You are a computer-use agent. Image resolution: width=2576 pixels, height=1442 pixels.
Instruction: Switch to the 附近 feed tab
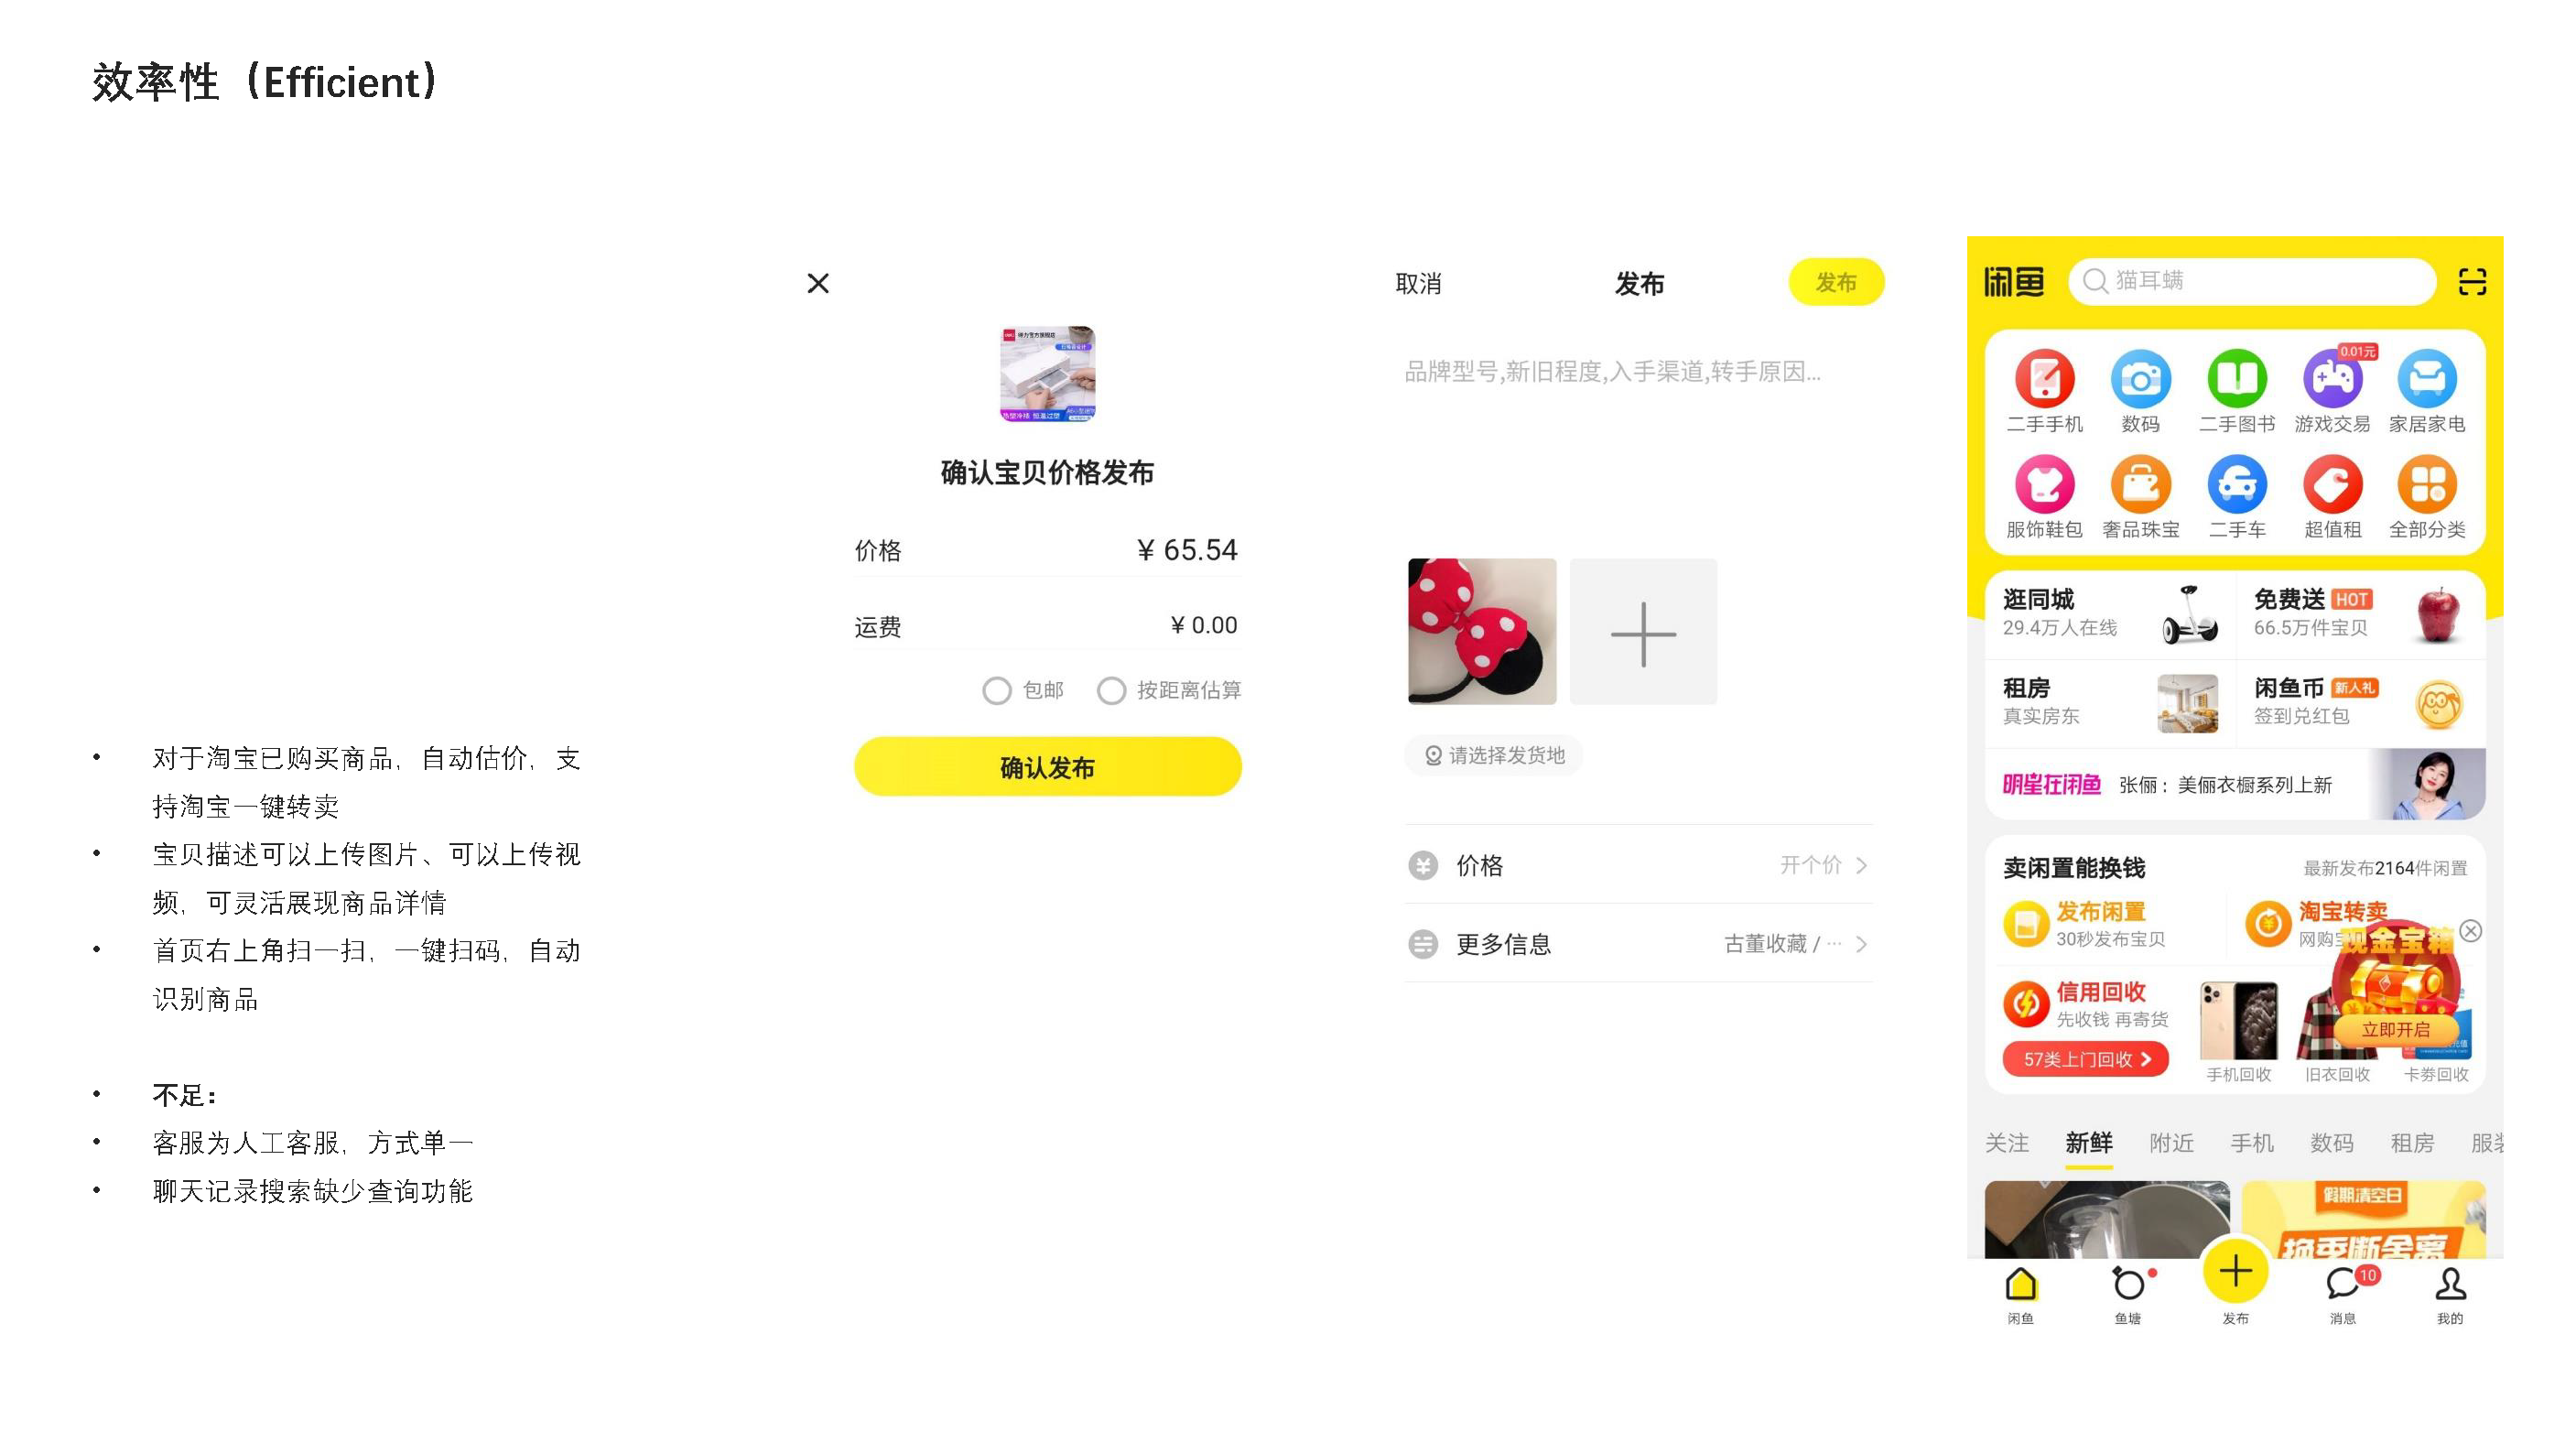(x=2171, y=1142)
